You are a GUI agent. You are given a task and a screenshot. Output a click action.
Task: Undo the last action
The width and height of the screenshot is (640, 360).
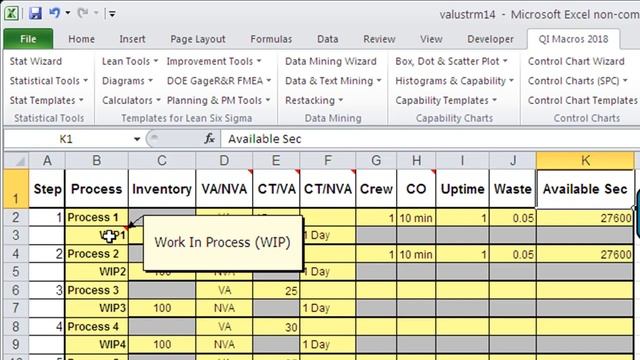click(55, 13)
